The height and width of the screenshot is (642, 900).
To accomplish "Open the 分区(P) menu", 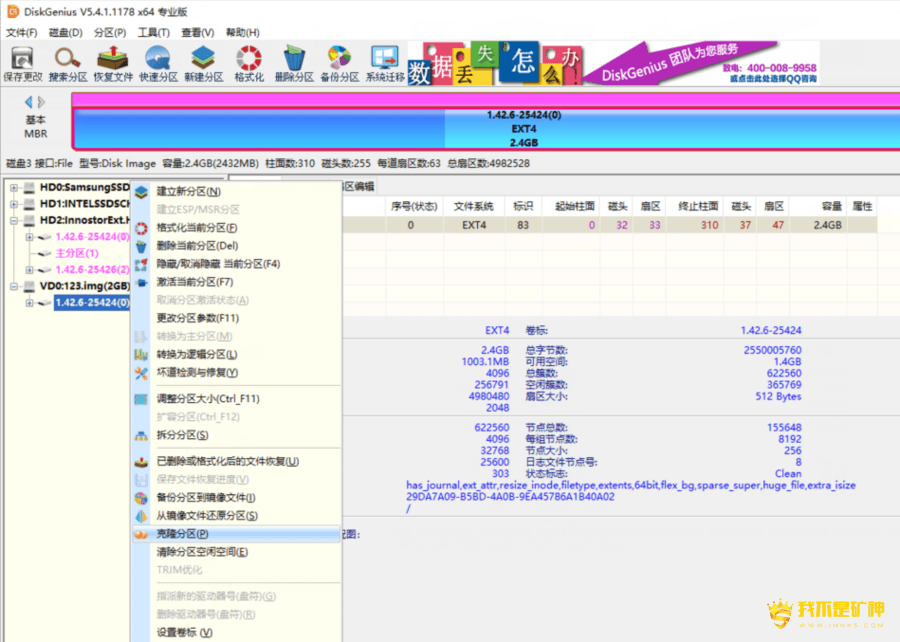I will 110,33.
